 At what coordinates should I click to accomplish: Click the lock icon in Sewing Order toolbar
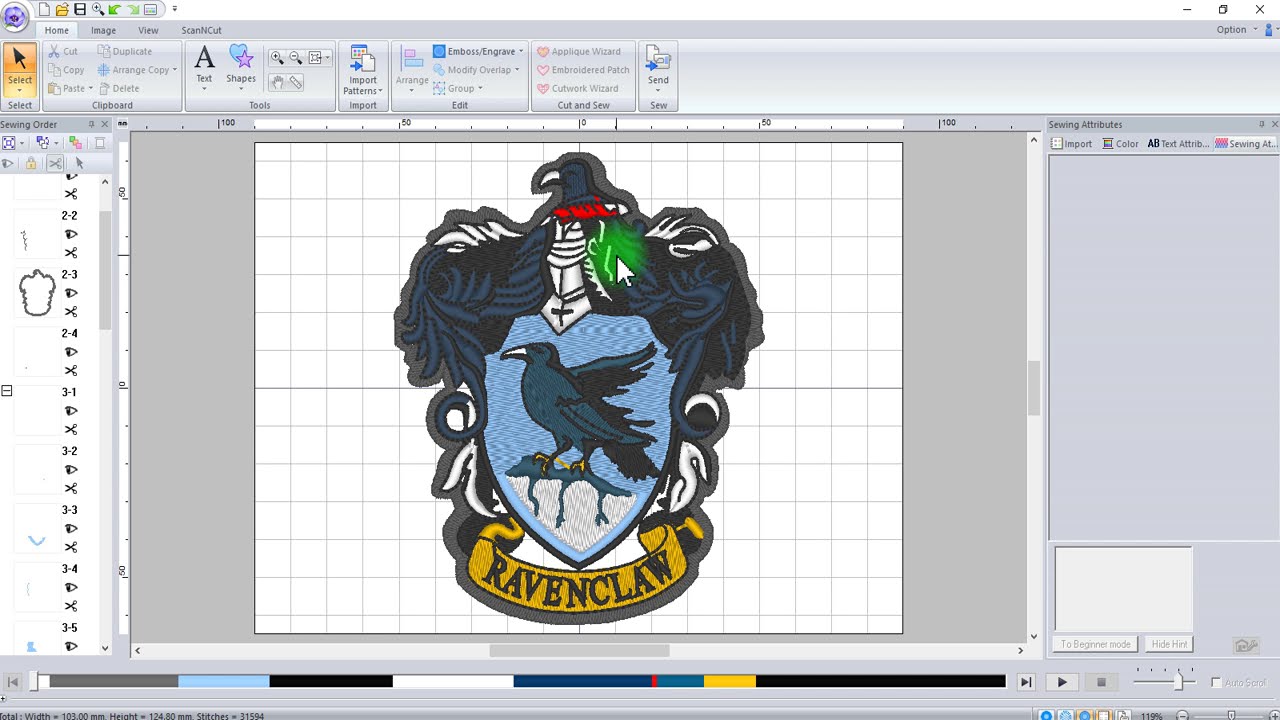[x=31, y=163]
